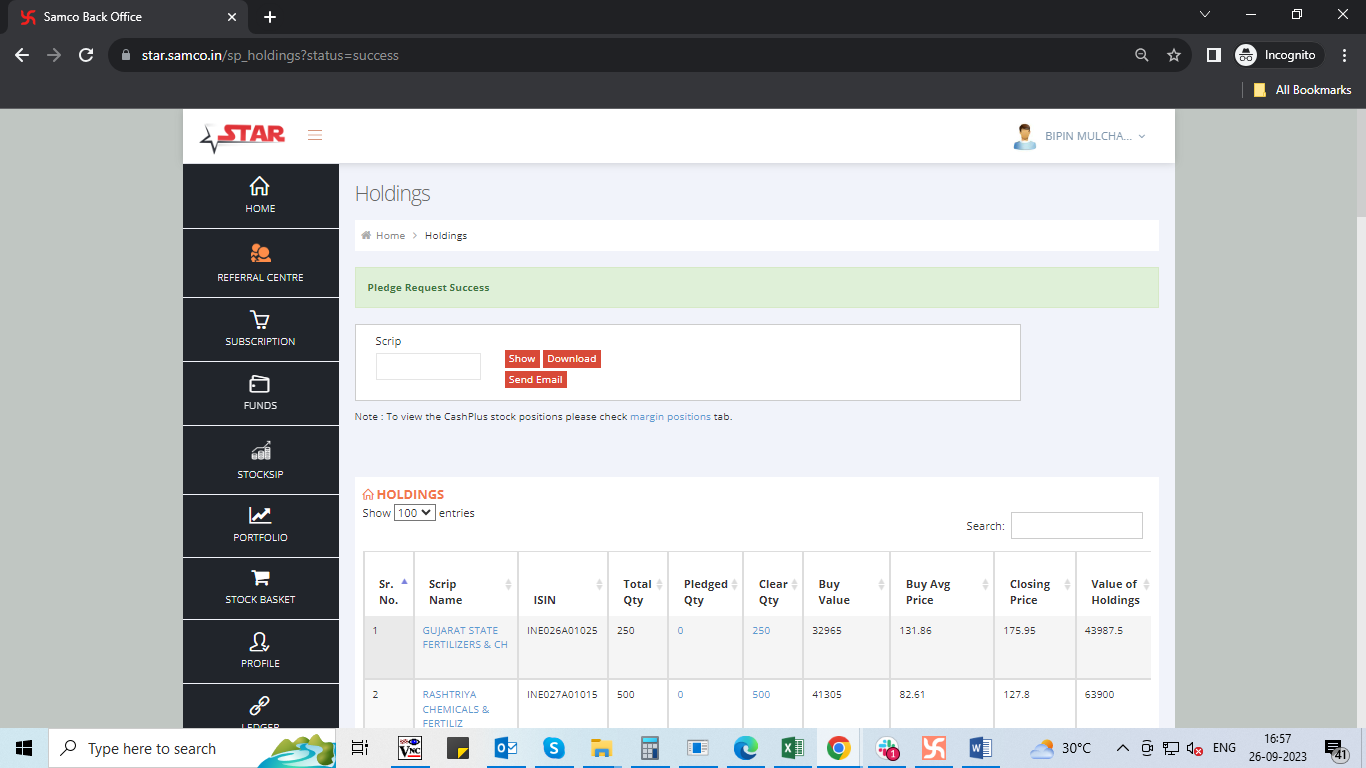Open Skype from the taskbar
The width and height of the screenshot is (1366, 768).
point(553,748)
